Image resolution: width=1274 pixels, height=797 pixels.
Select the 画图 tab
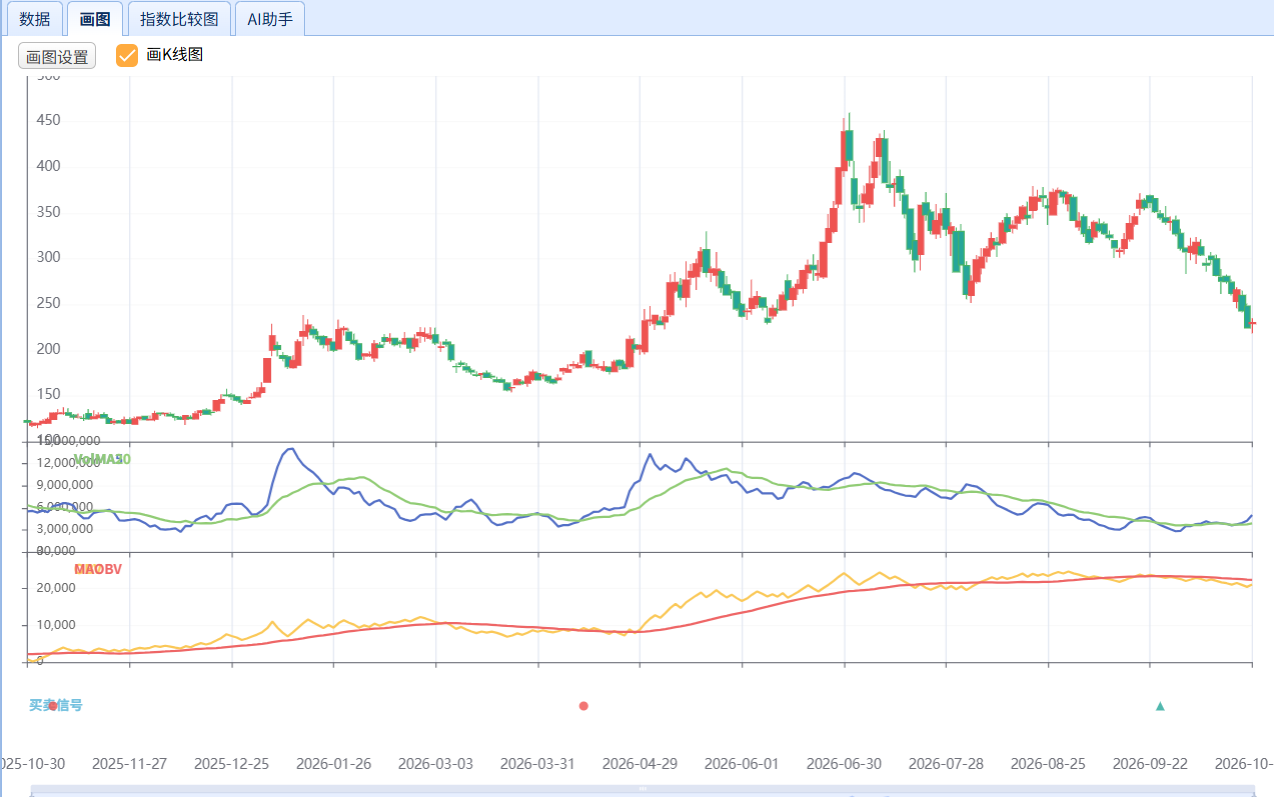point(95,19)
